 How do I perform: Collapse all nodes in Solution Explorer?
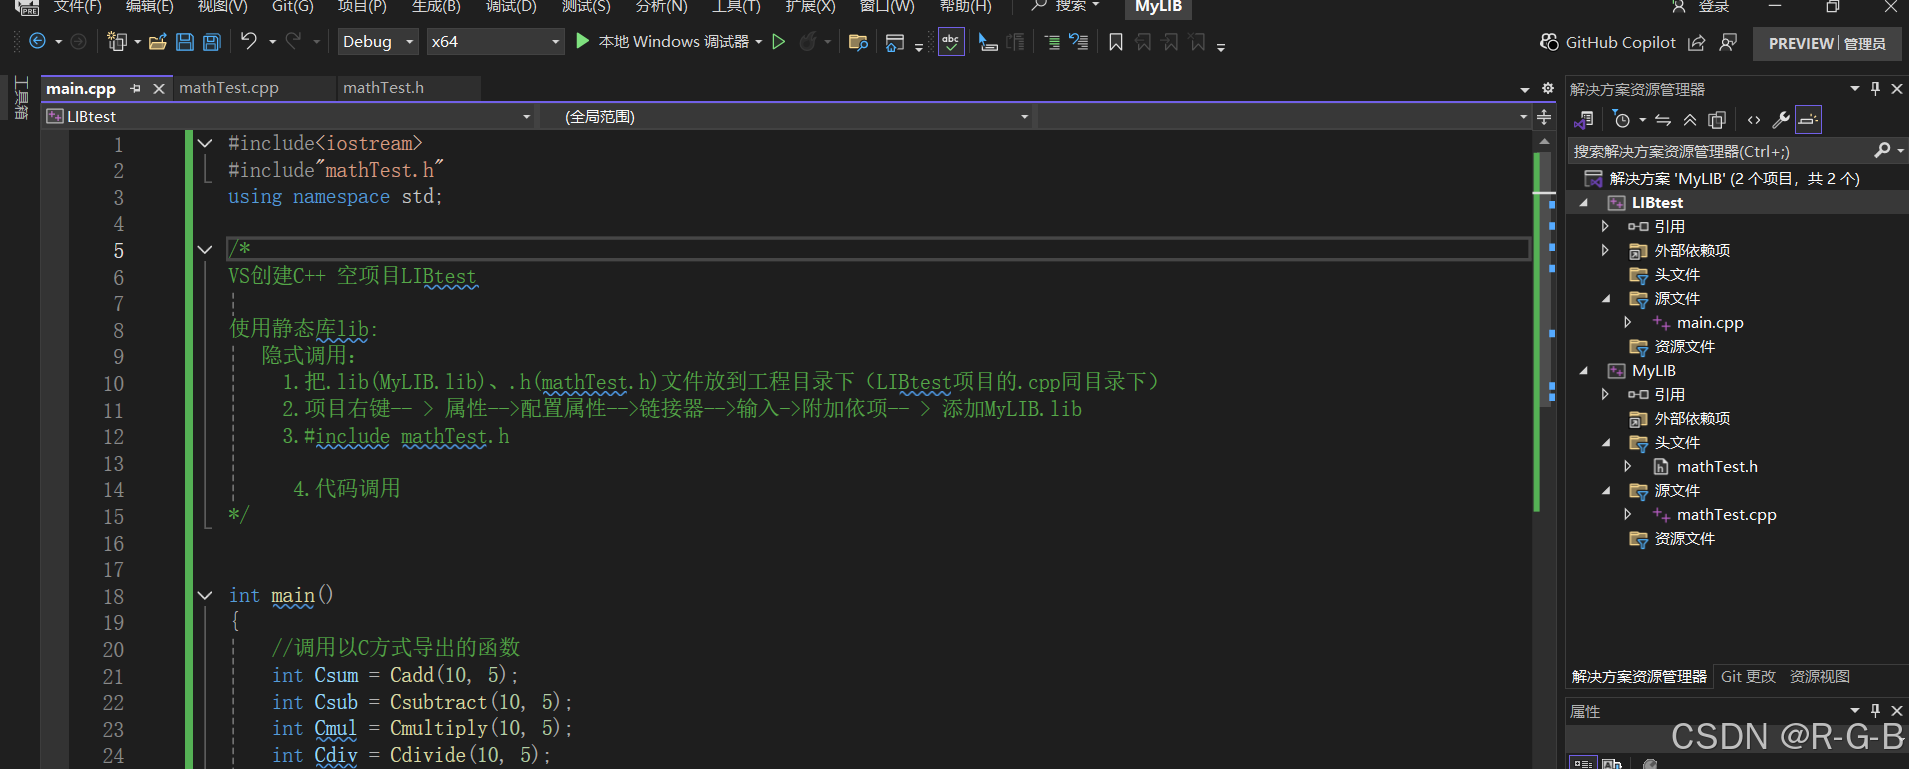pos(1690,120)
